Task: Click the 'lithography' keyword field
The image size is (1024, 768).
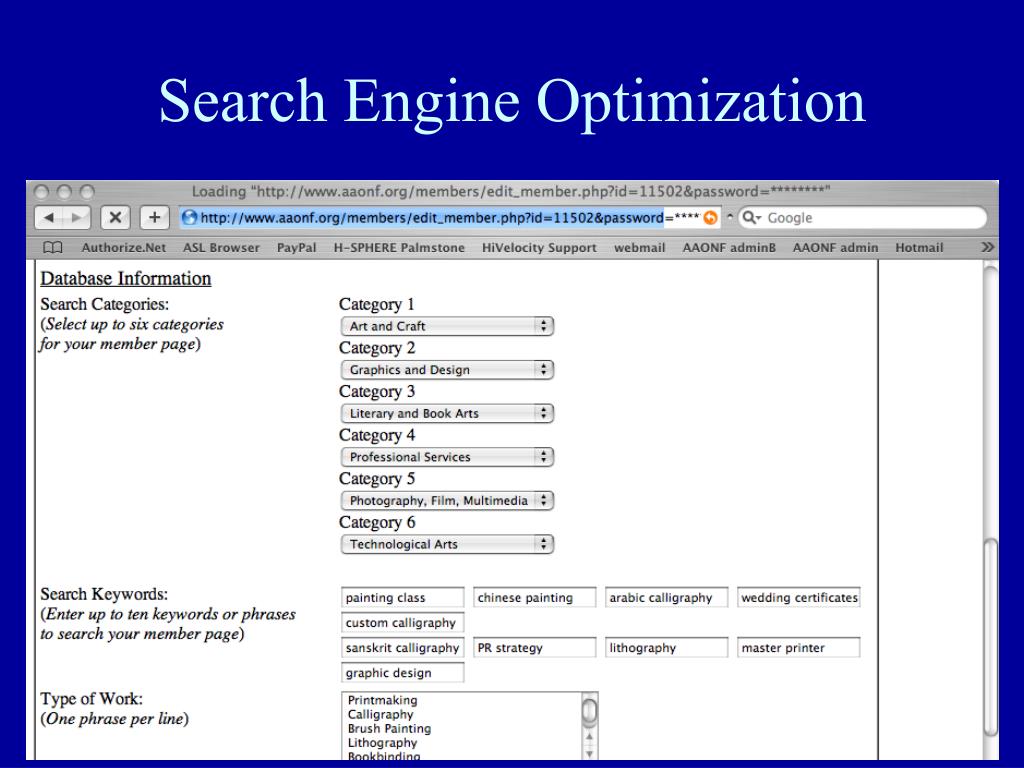Action: point(666,648)
